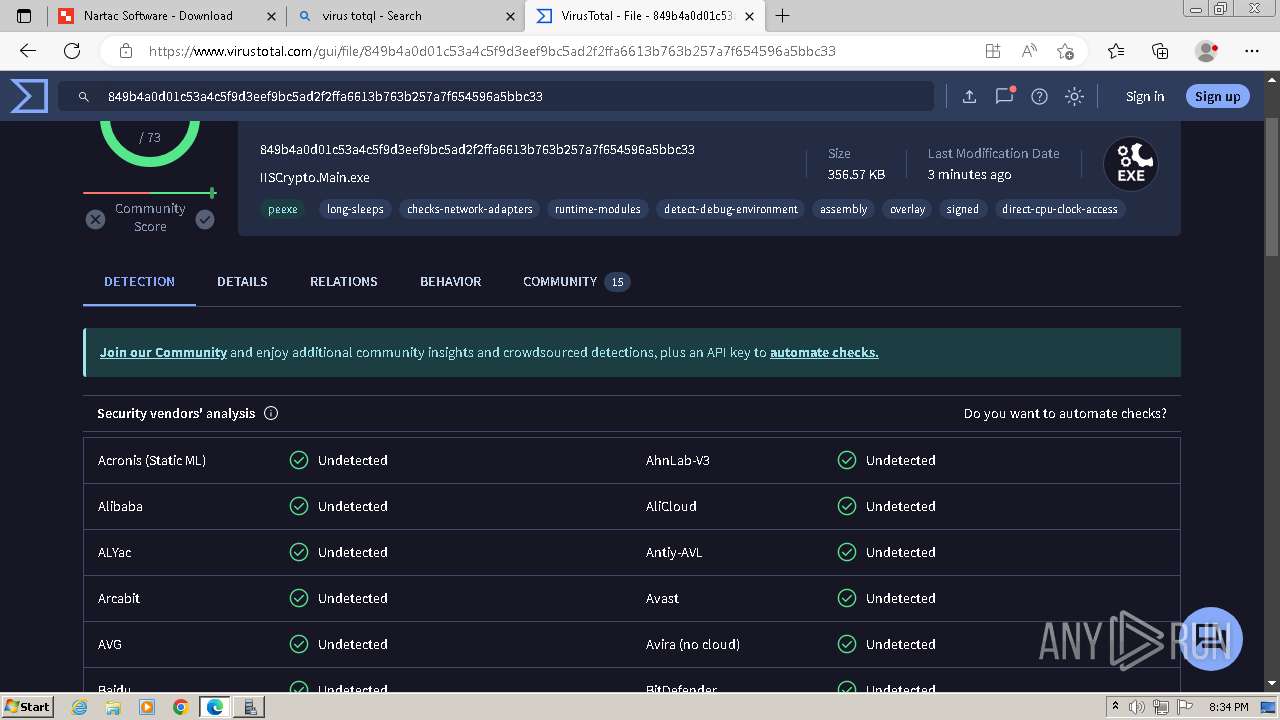Click the Acronis (Static ML) vendor name
1280x720 pixels.
tap(152, 461)
